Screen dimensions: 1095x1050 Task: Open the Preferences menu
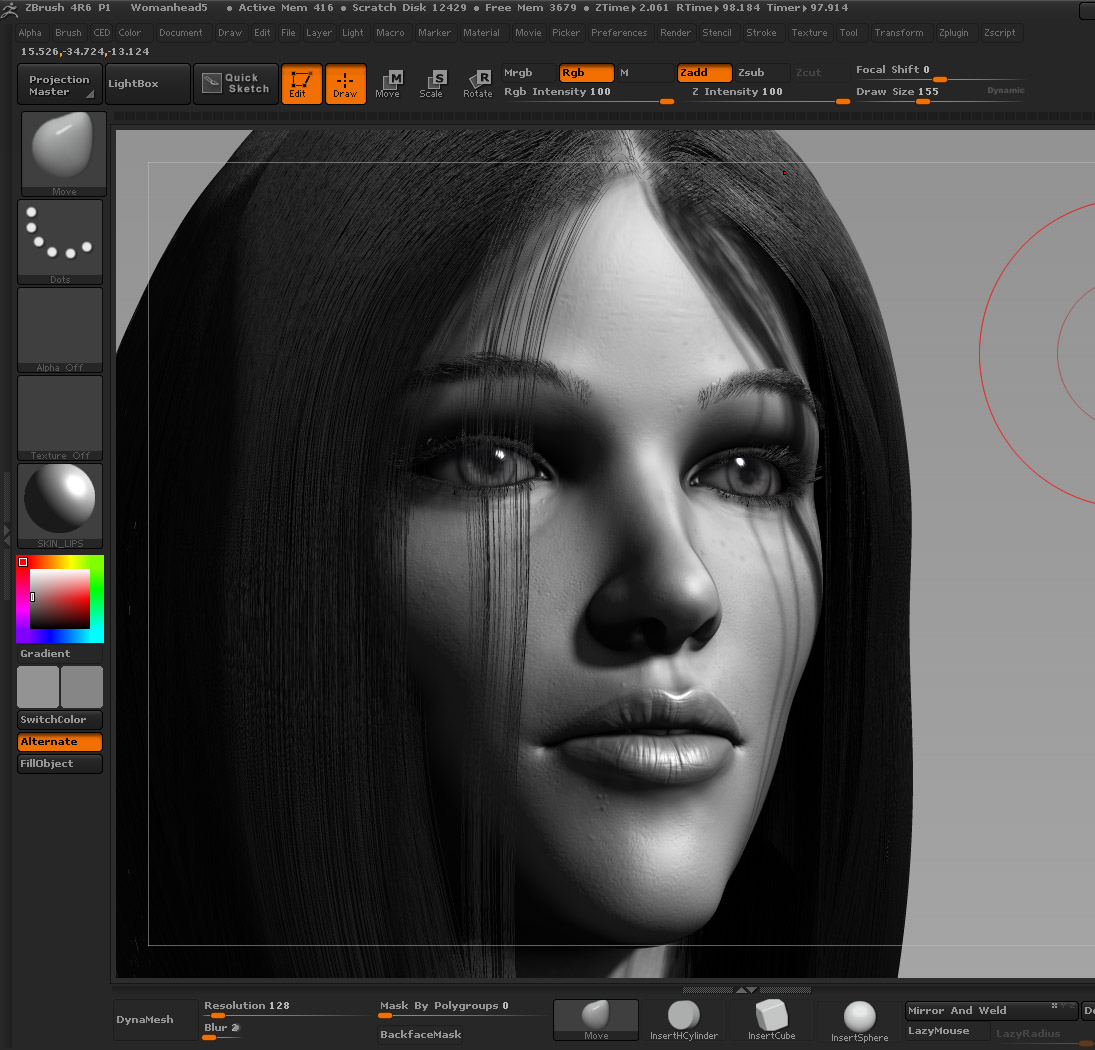619,33
